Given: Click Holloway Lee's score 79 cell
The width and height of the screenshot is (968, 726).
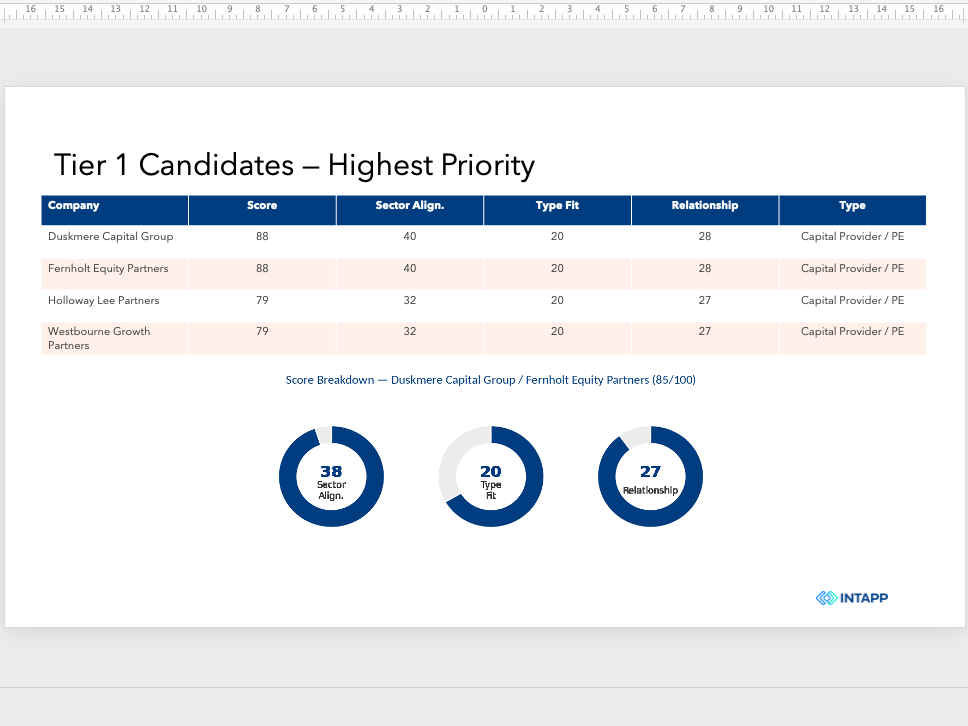Looking at the screenshot, I should (262, 306).
